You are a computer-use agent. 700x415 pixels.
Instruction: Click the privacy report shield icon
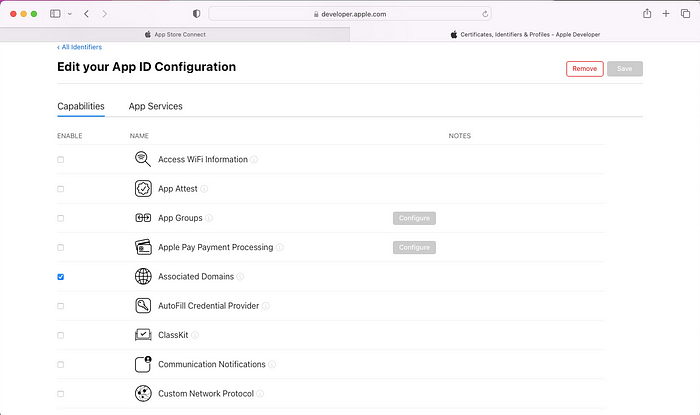point(196,14)
